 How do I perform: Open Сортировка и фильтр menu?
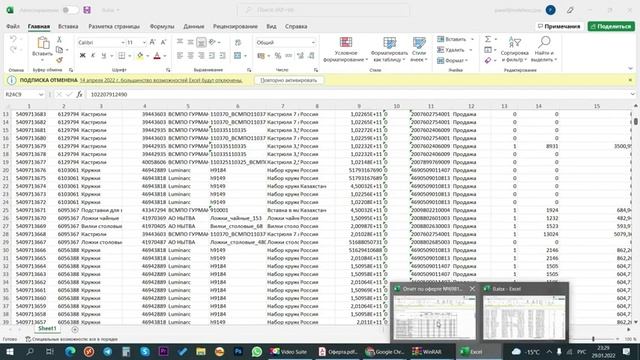coord(514,50)
